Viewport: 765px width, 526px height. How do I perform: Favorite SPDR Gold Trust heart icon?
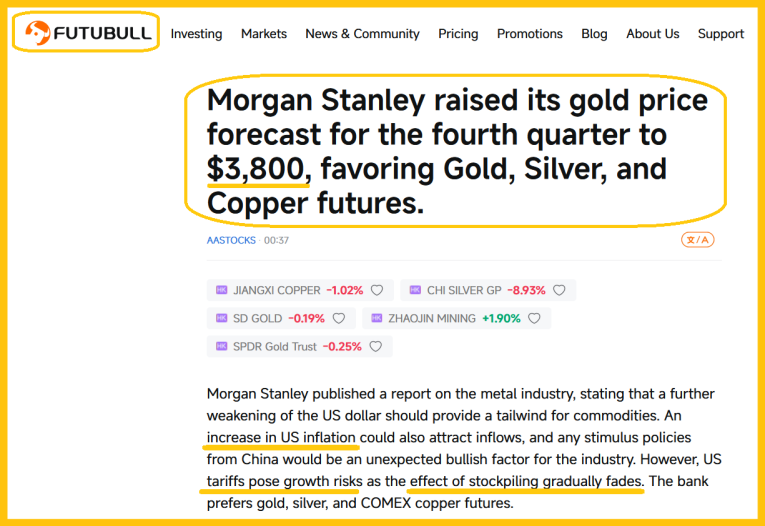coord(377,347)
